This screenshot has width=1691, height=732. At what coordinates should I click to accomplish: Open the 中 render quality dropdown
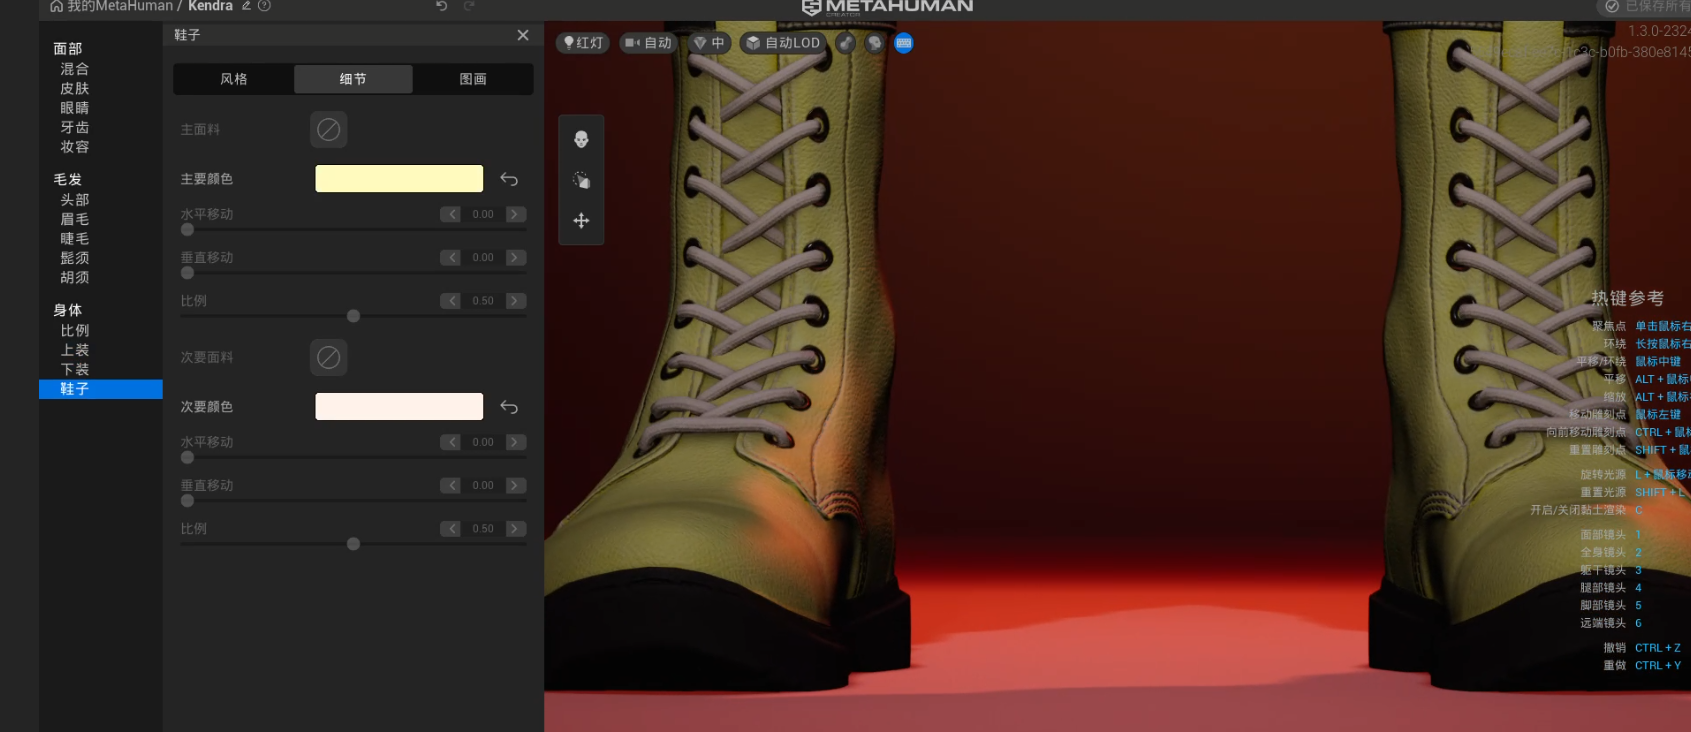[709, 43]
